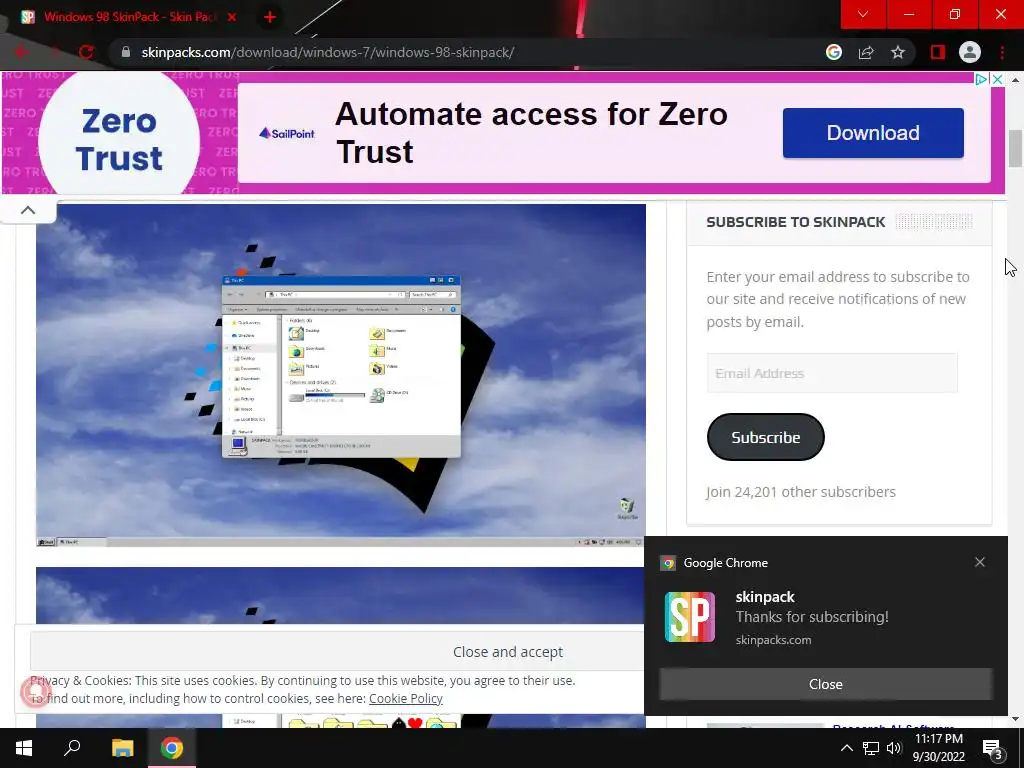Open the Cookie Policy link
The height and width of the screenshot is (768, 1024).
tap(406, 699)
